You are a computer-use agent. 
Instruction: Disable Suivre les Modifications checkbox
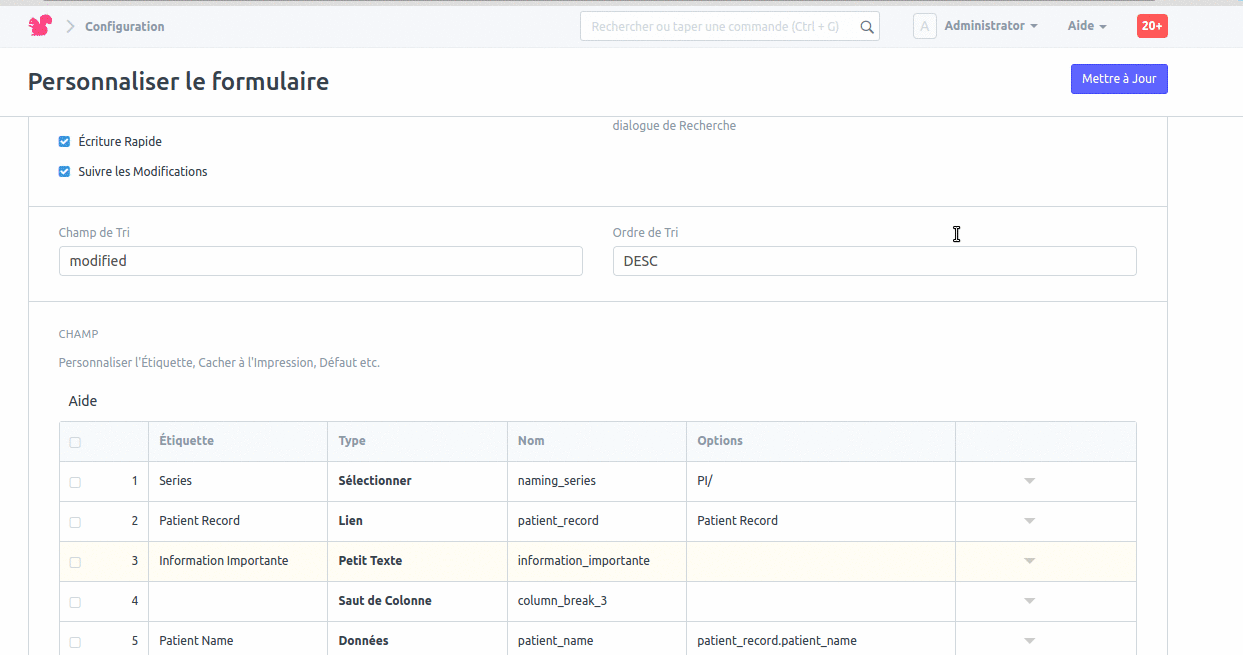(64, 172)
